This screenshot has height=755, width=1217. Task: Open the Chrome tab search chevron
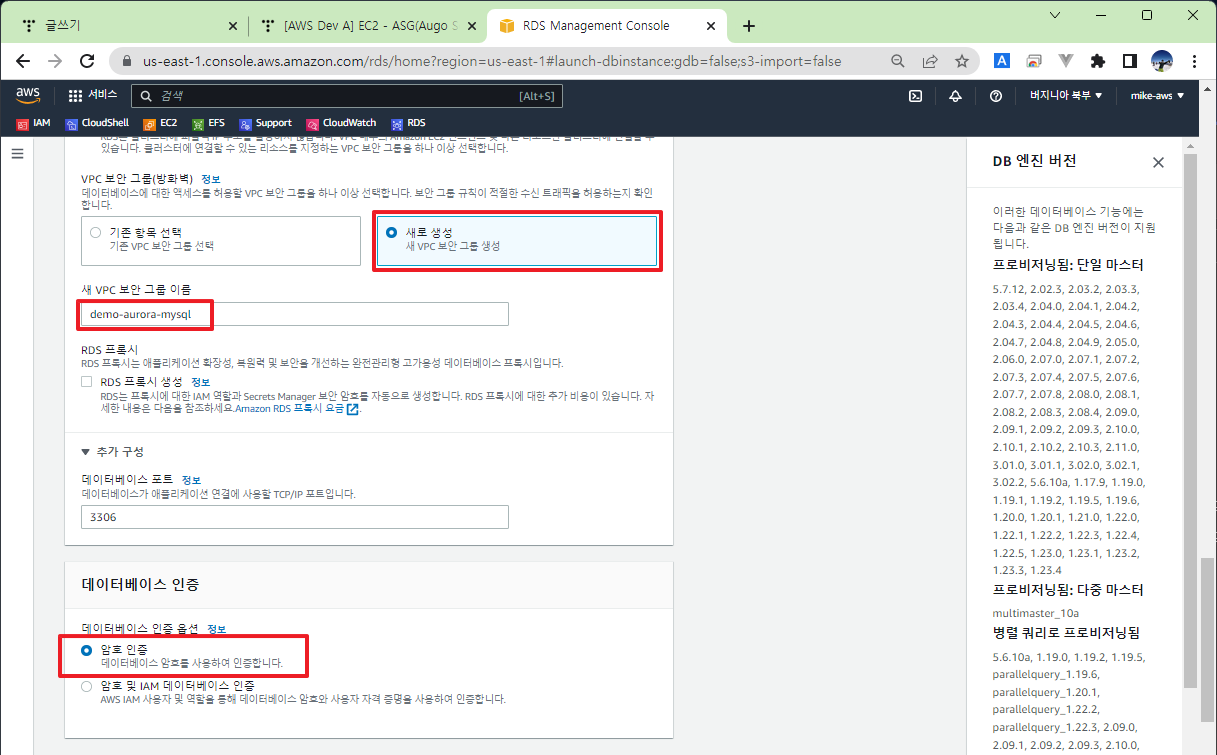tap(1056, 14)
